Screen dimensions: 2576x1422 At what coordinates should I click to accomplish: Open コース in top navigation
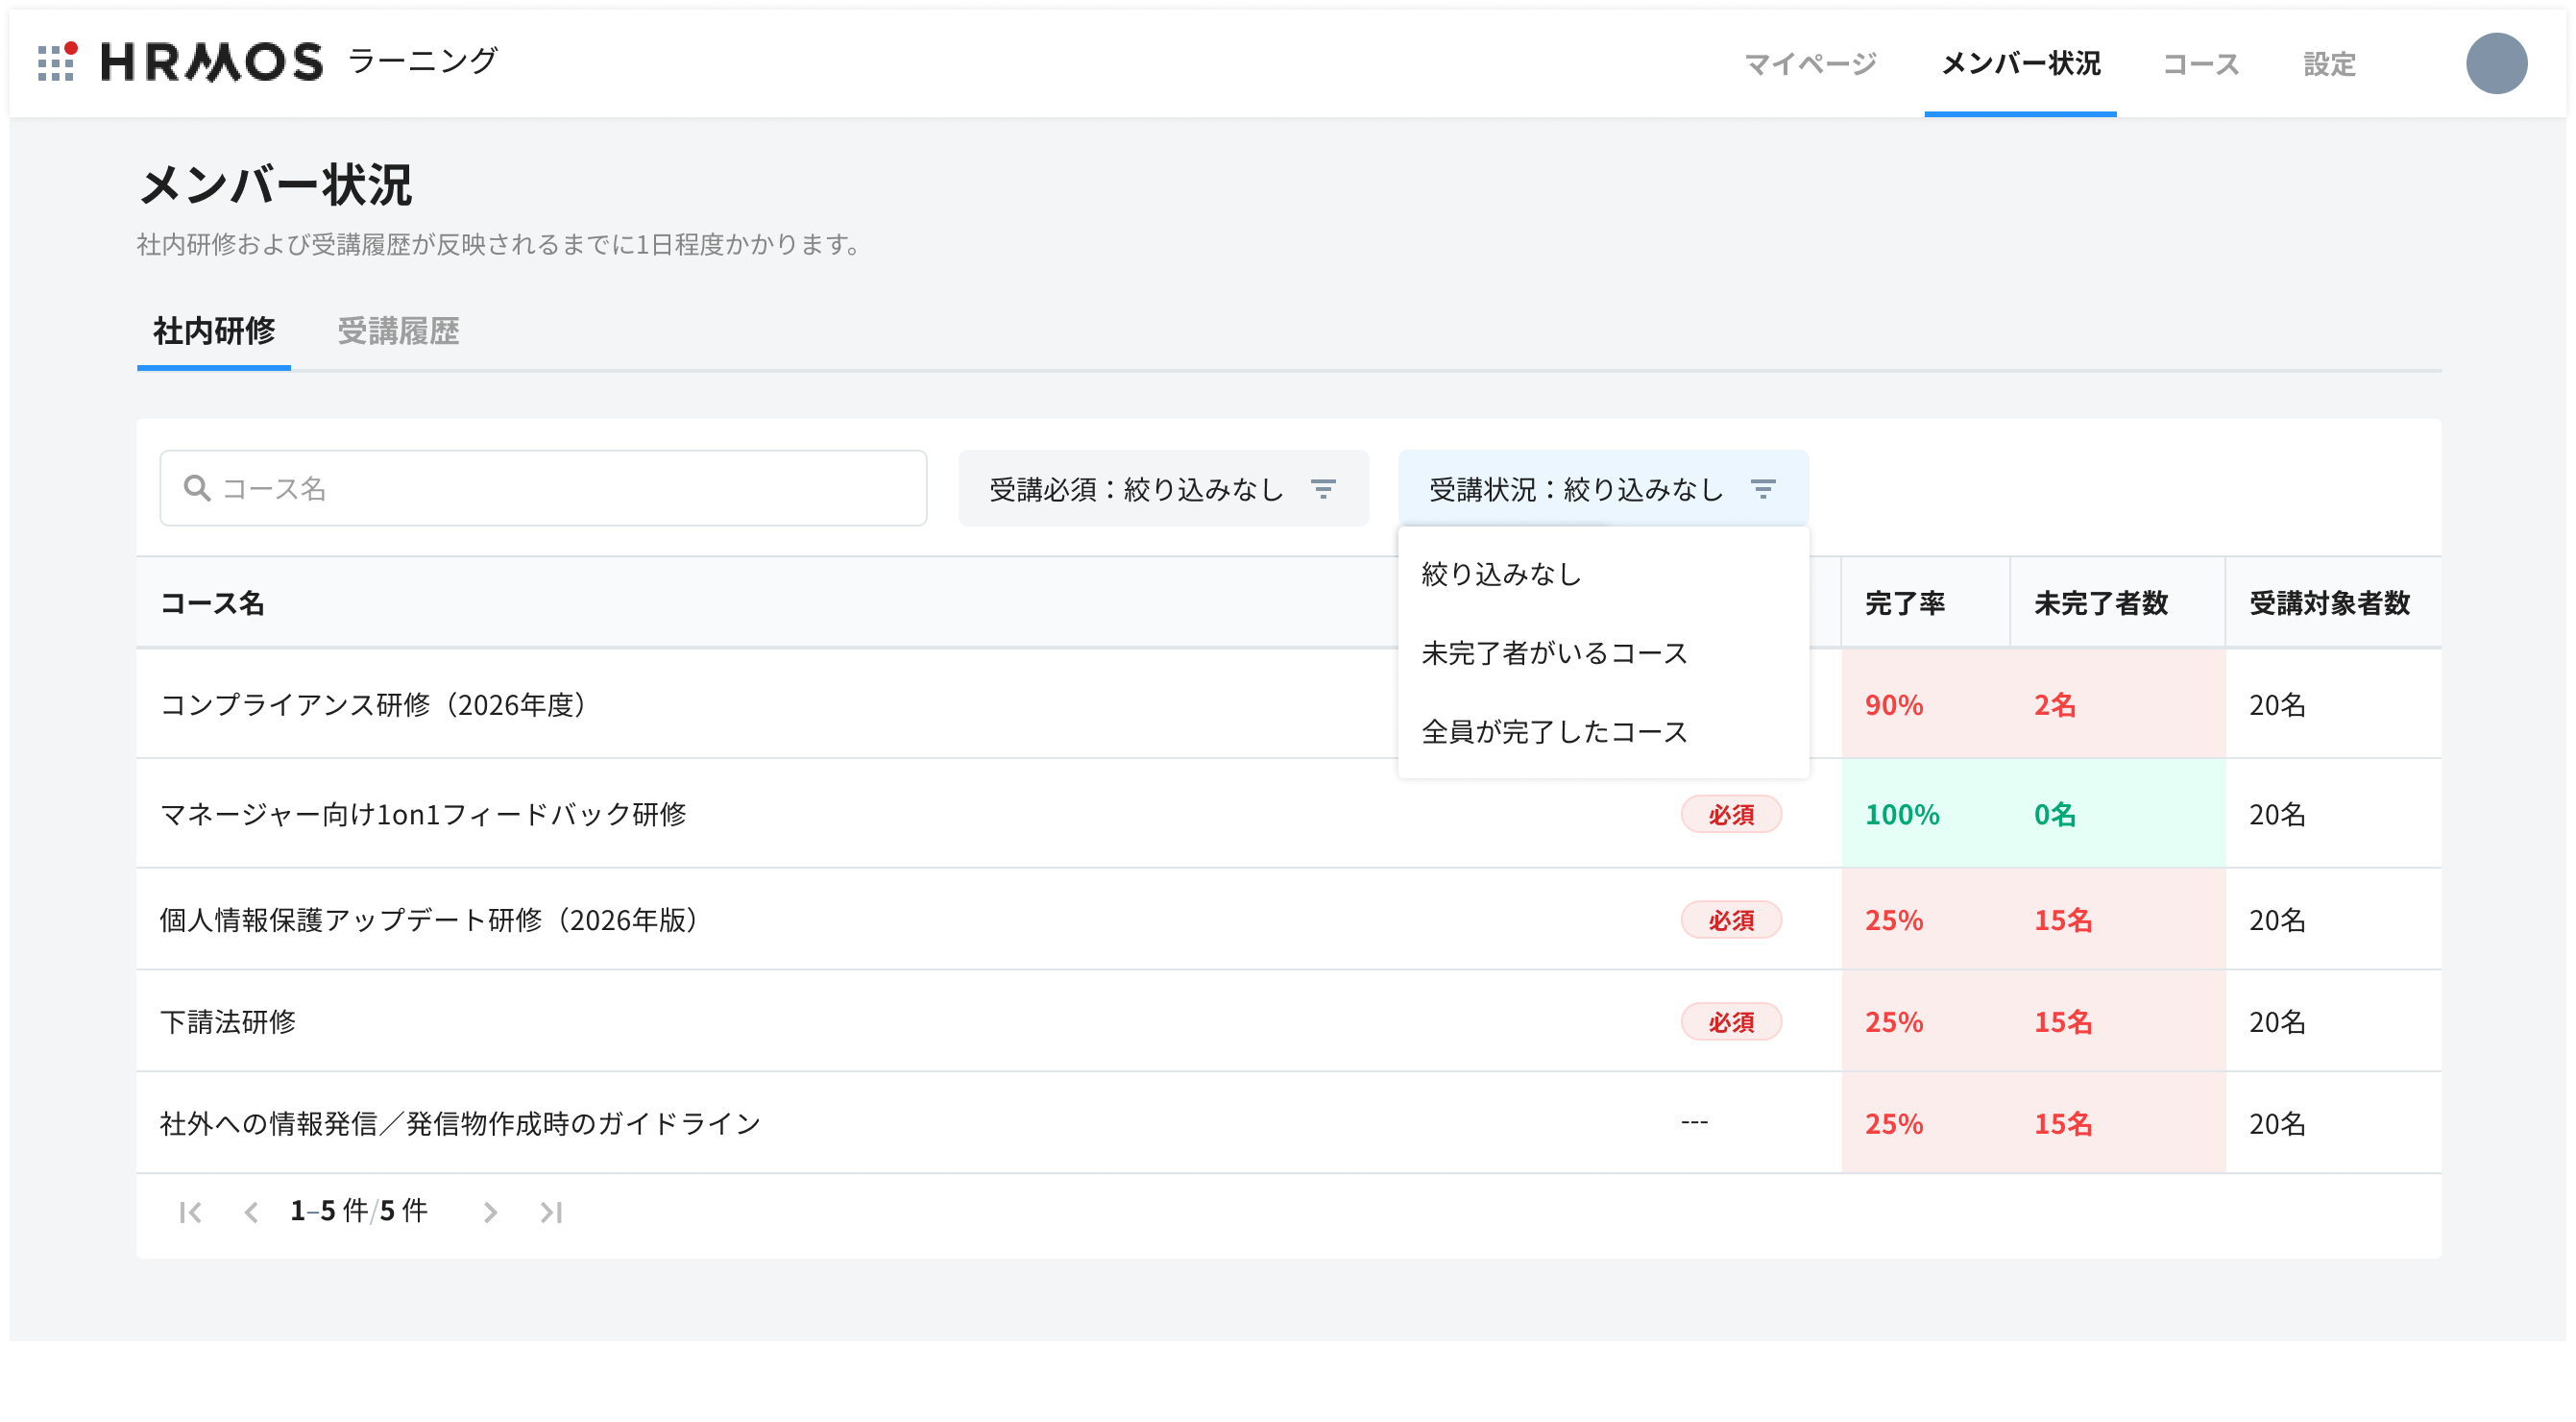(2200, 64)
